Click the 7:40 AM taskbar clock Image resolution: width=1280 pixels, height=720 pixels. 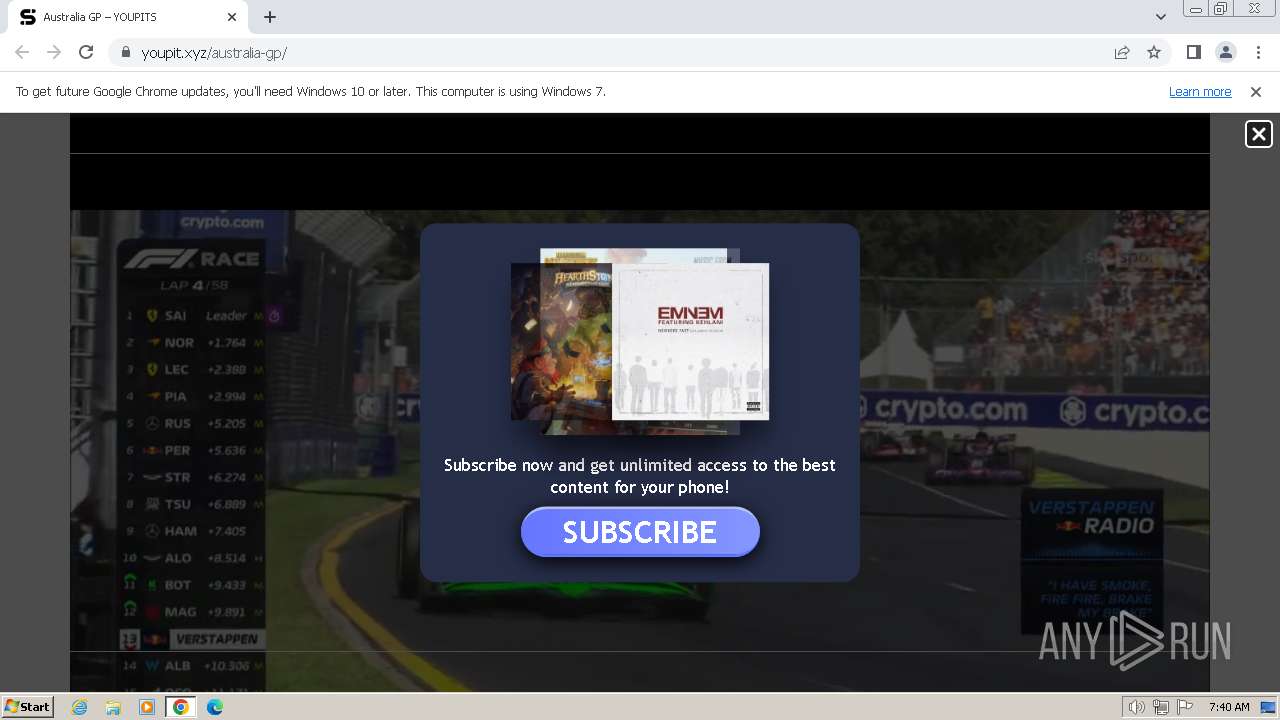(1229, 707)
